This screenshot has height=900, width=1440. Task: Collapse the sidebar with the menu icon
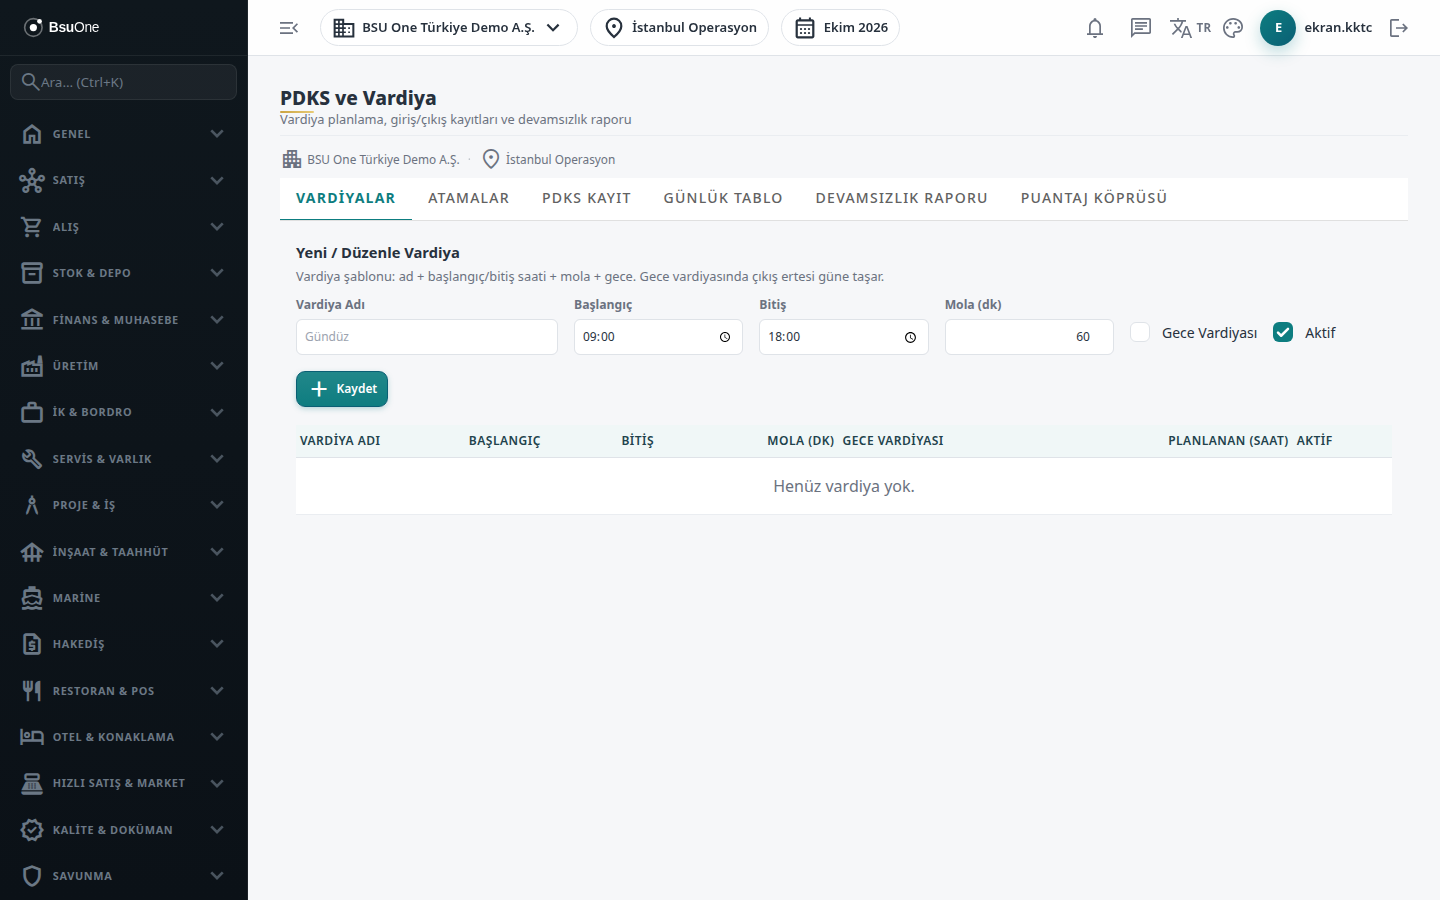pyautogui.click(x=289, y=28)
